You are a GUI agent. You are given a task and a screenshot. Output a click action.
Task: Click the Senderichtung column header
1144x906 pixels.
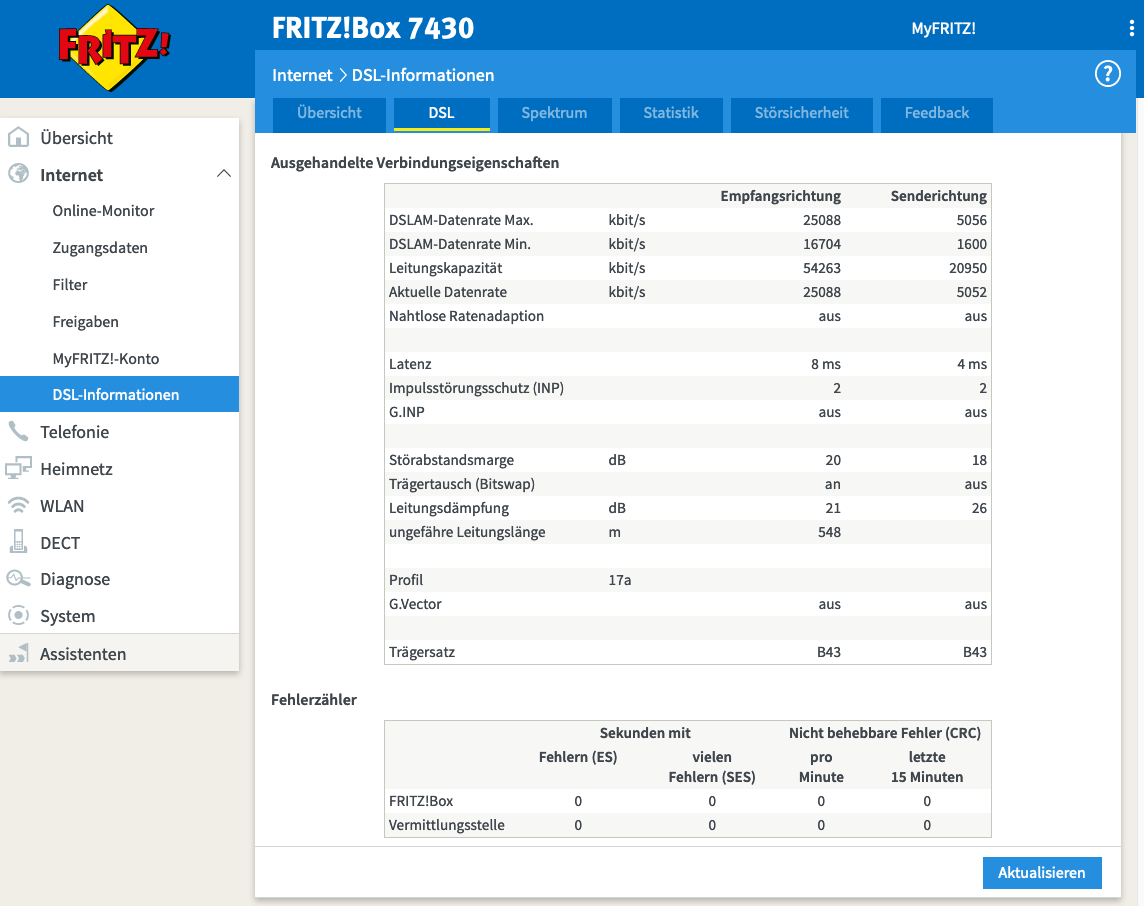coord(938,195)
